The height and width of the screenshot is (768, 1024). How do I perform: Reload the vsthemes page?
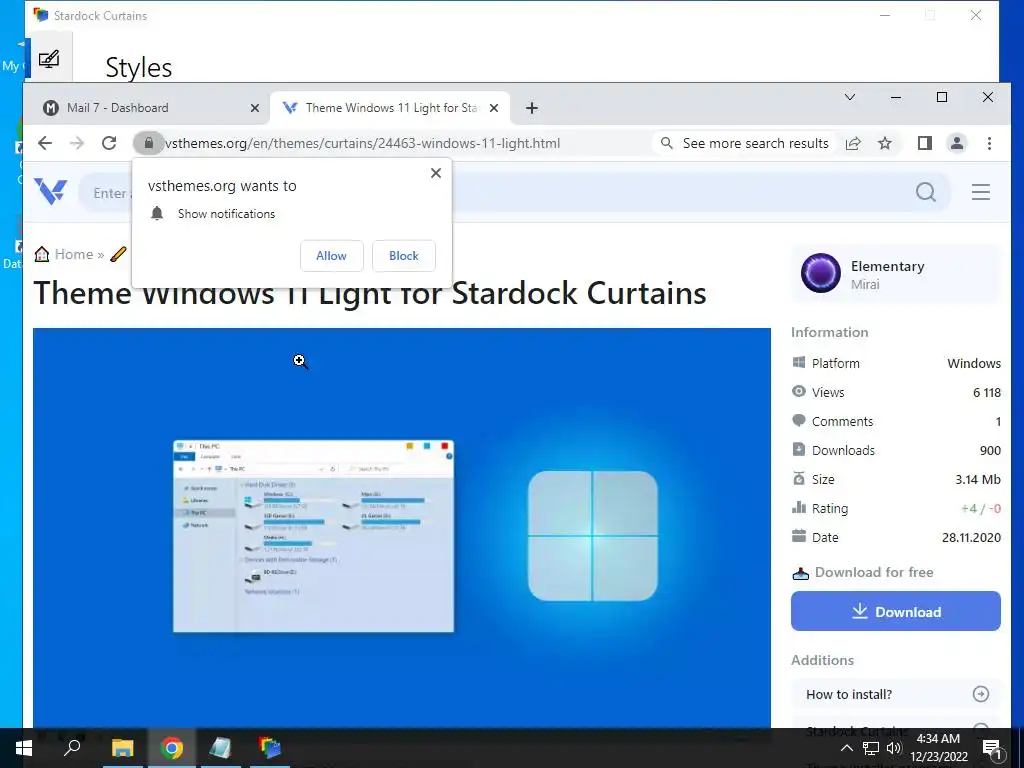coord(109,143)
